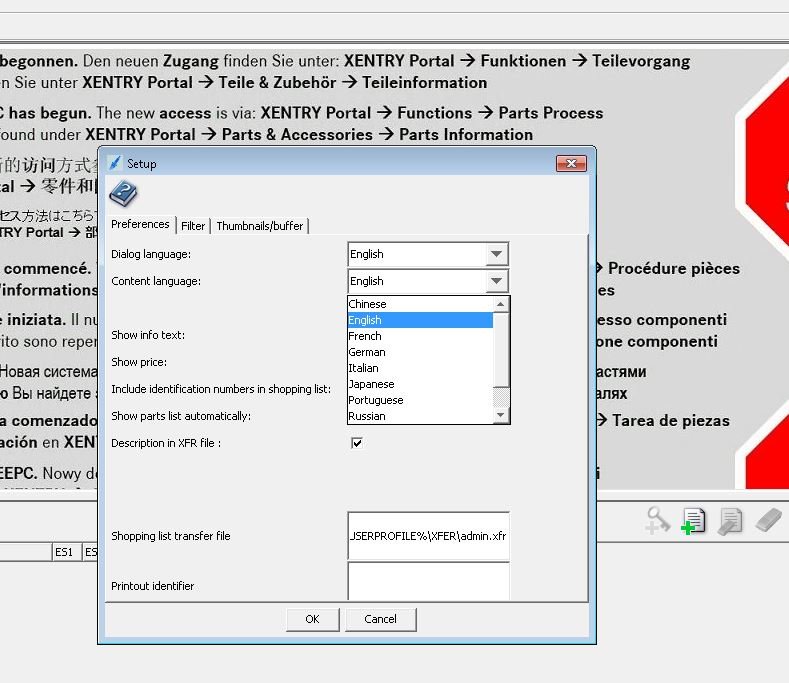This screenshot has height=683, width=789.
Task: Open the Dialog language dropdown
Action: pos(496,254)
